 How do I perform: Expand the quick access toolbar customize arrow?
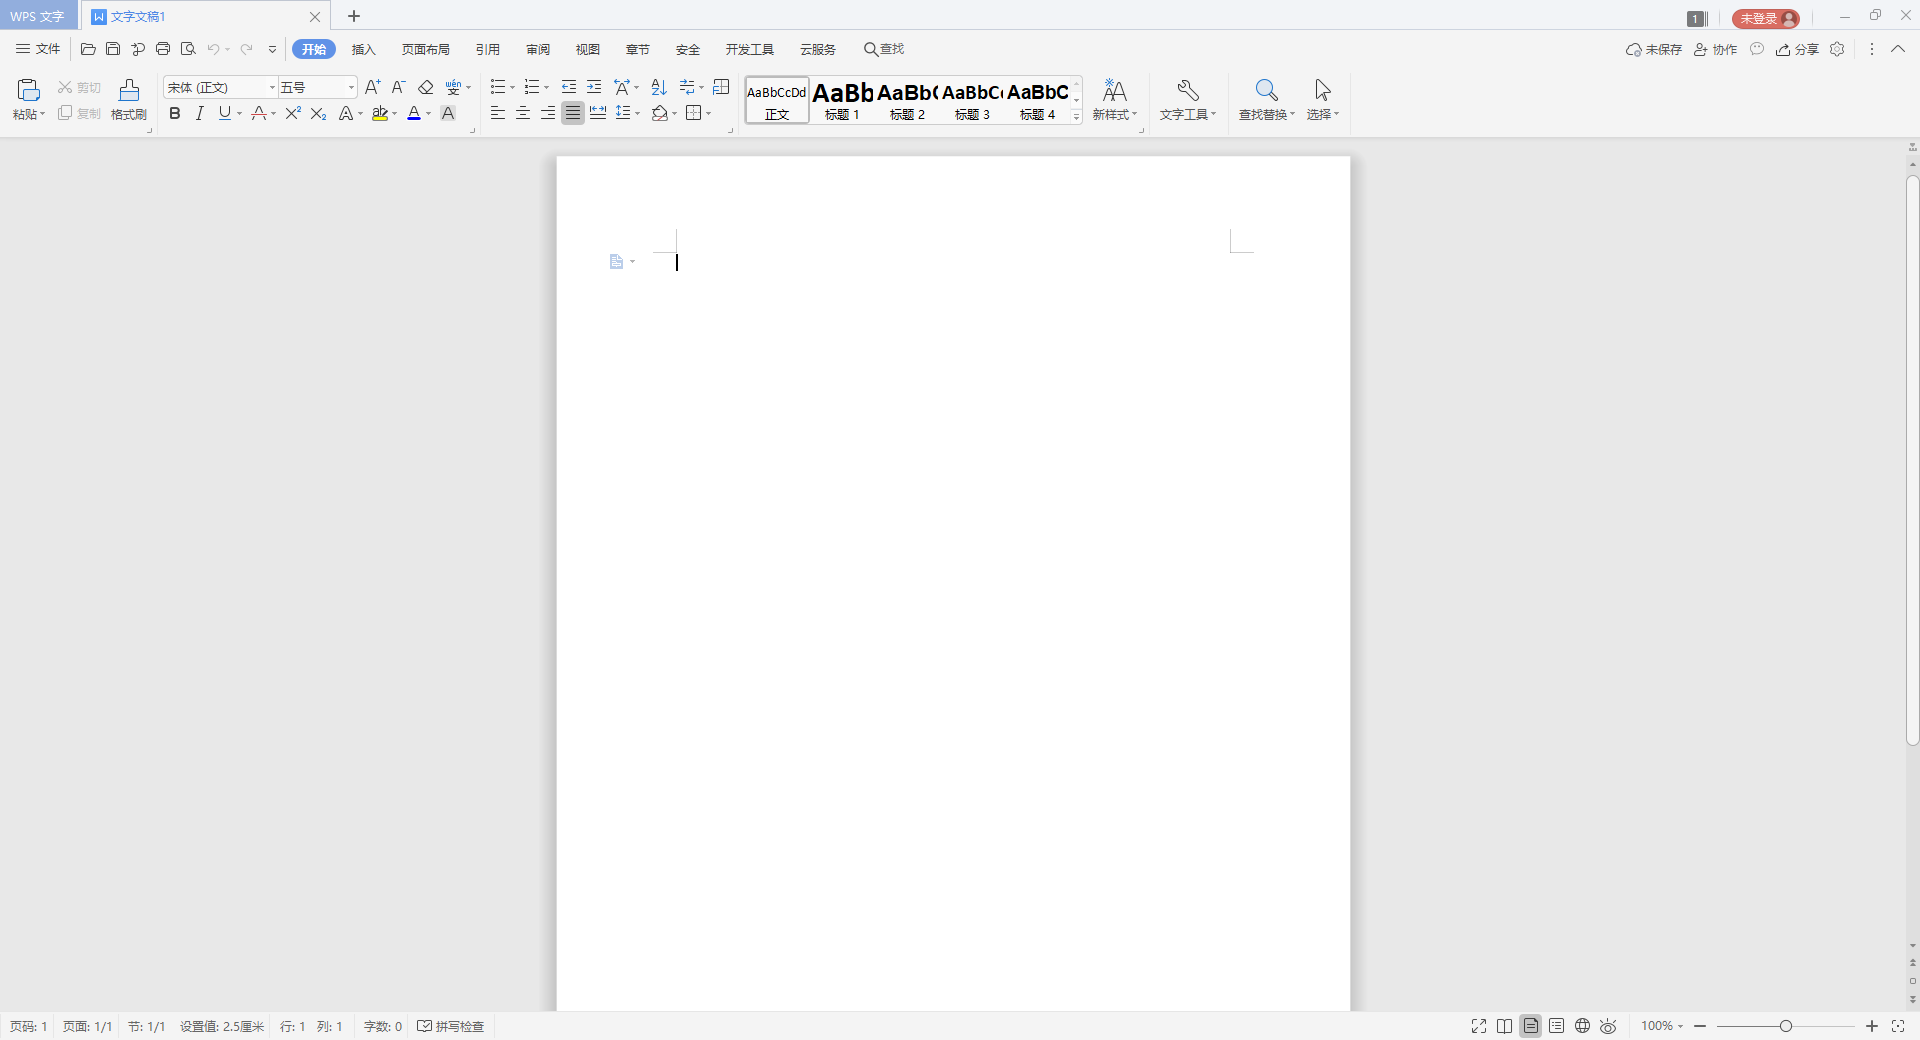click(272, 49)
